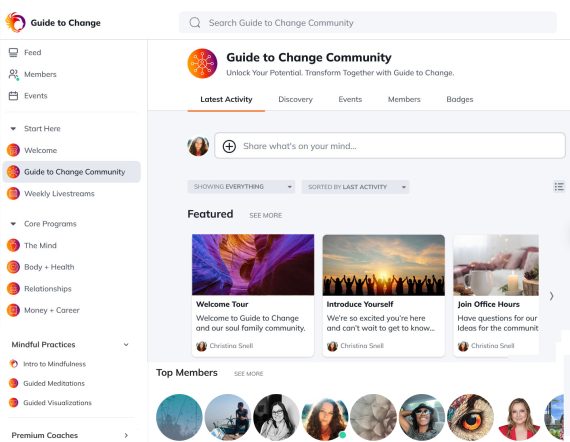Click the plus icon in share box
The image size is (570, 442).
click(x=229, y=146)
